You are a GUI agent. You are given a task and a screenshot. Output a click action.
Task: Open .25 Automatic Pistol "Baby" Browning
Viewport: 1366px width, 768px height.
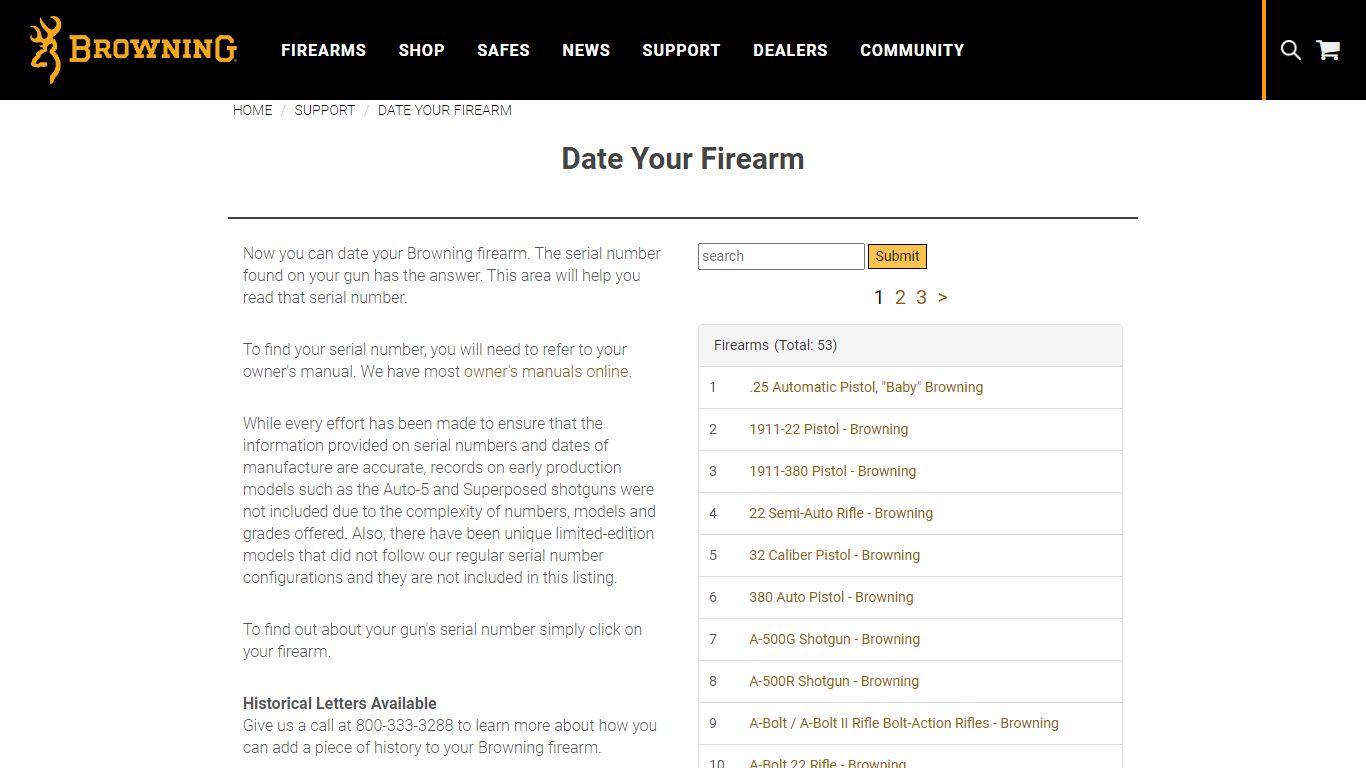pos(866,387)
